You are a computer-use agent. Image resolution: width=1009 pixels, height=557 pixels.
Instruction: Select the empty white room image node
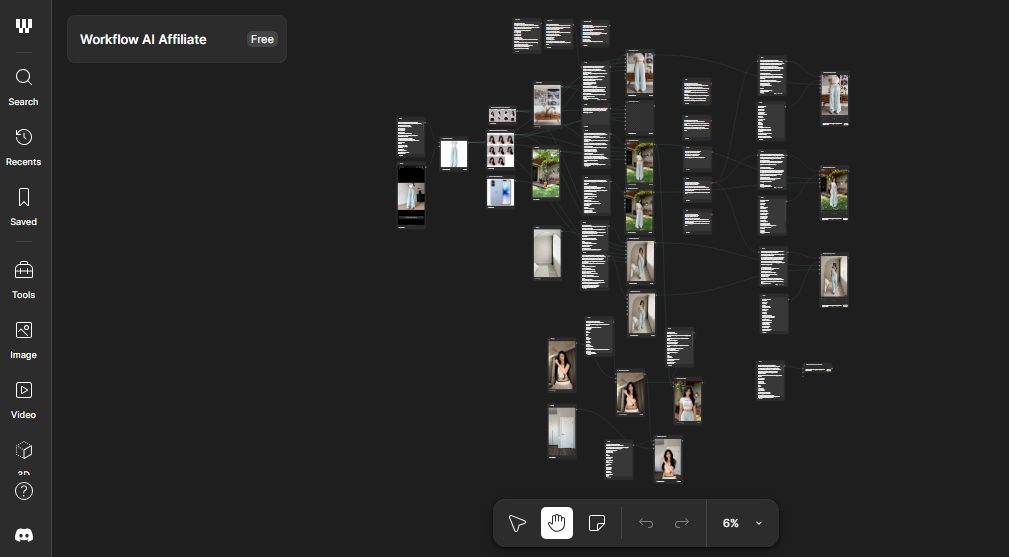[x=547, y=253]
